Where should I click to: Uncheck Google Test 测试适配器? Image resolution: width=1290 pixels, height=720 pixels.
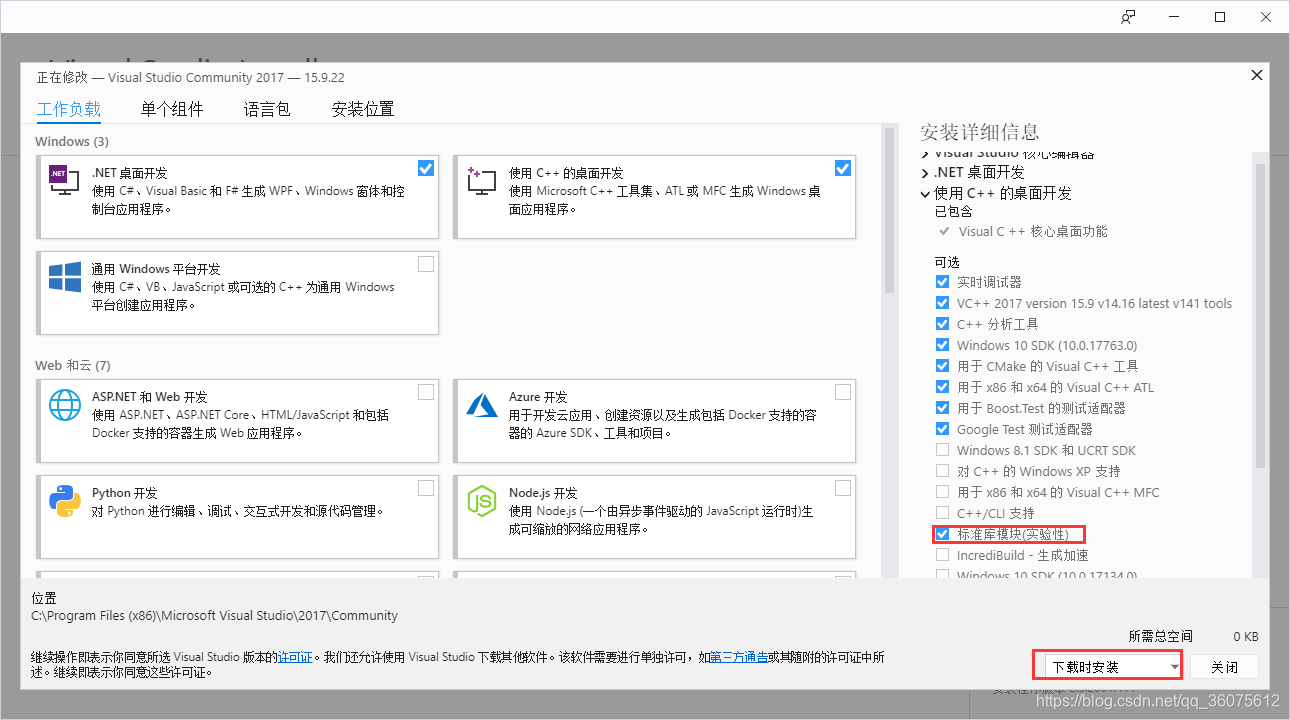(x=942, y=429)
